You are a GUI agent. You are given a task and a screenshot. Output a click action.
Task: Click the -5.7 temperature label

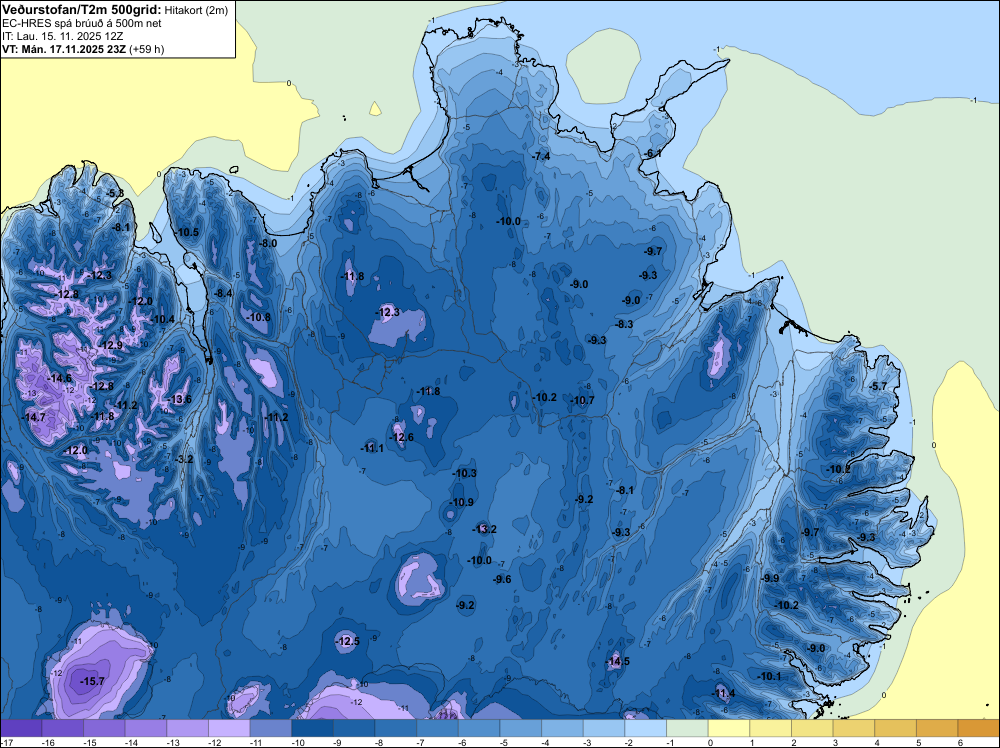878,386
